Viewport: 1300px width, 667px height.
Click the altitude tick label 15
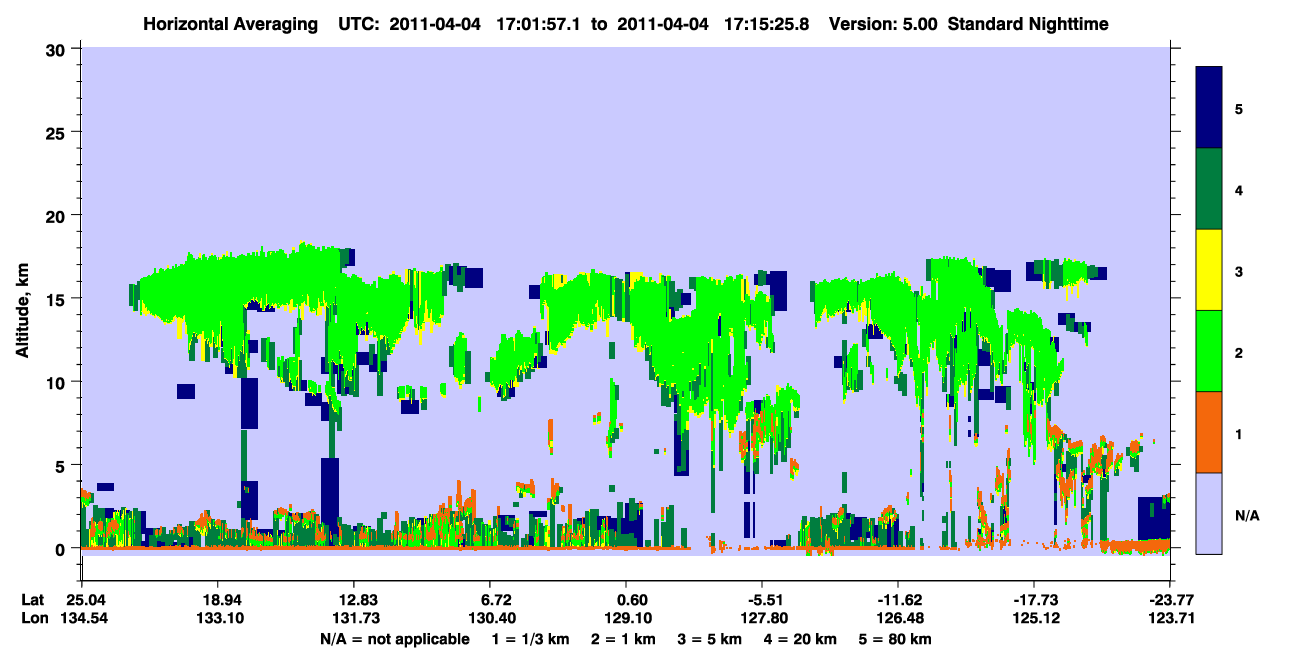58,299
